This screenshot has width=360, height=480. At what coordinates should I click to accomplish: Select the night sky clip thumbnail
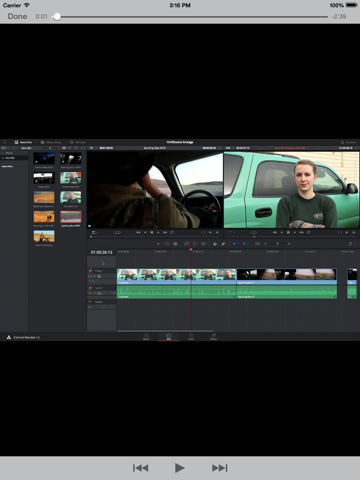[x=44, y=158]
